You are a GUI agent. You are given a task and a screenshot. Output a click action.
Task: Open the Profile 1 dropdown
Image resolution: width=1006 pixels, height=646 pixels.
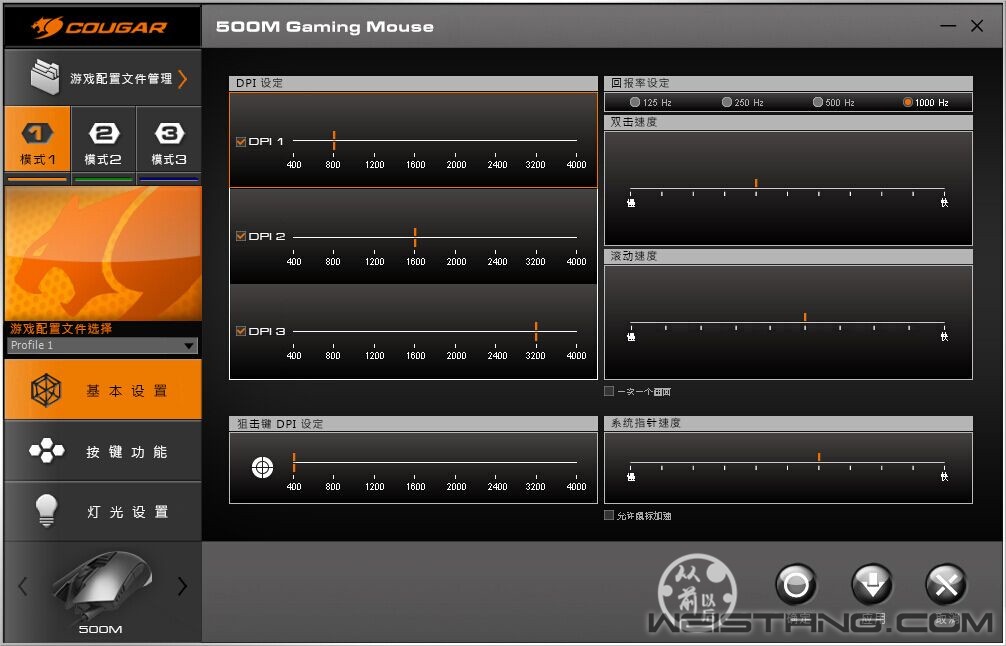(x=103, y=345)
